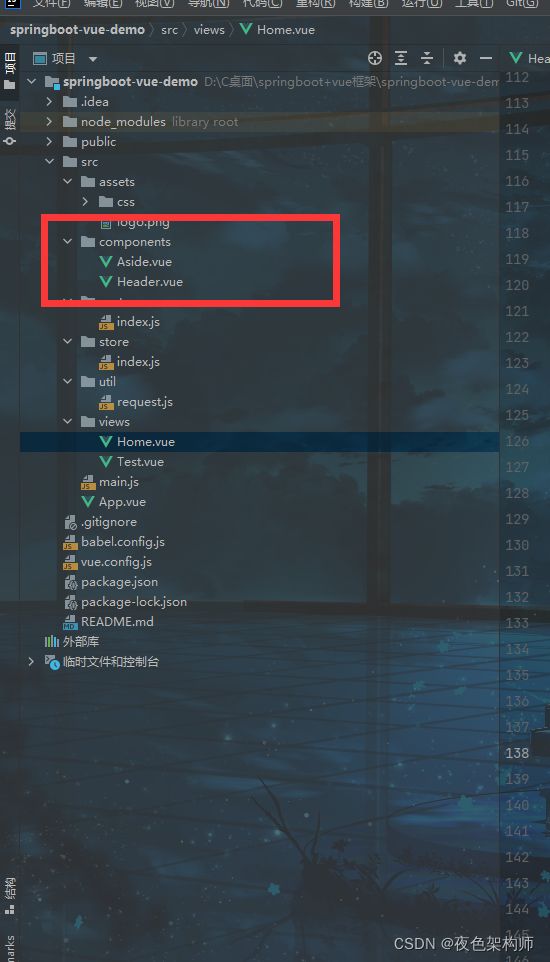This screenshot has width=550, height=962.
Task: Collapse the store folder
Action: 68,342
